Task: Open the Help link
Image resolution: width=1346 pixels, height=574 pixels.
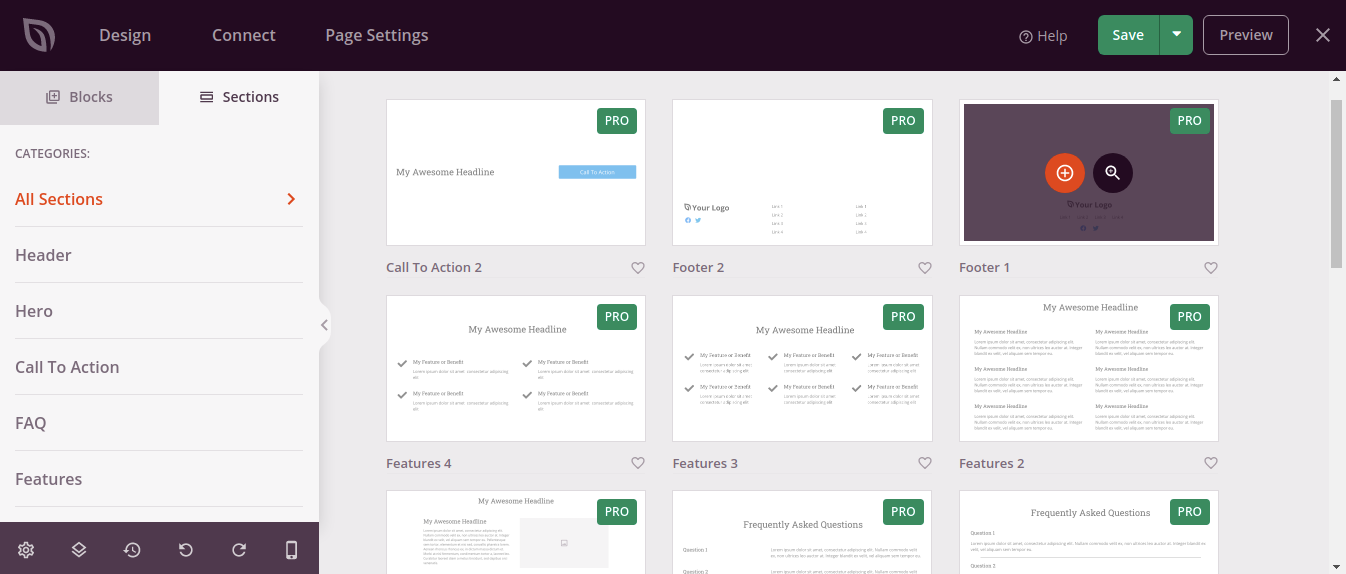Action: pos(1043,36)
